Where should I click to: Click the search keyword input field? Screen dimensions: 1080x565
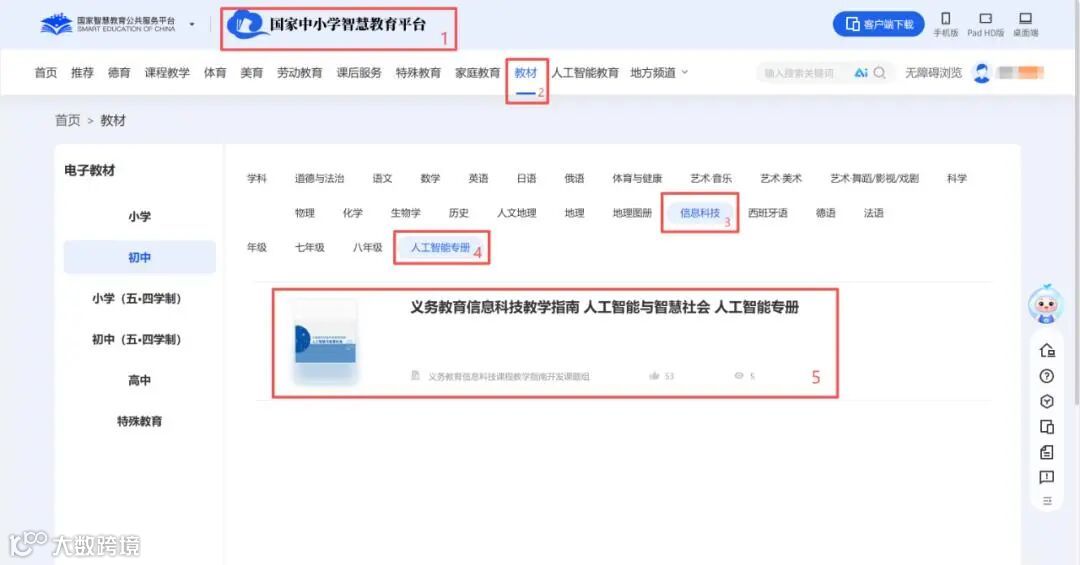coord(802,72)
